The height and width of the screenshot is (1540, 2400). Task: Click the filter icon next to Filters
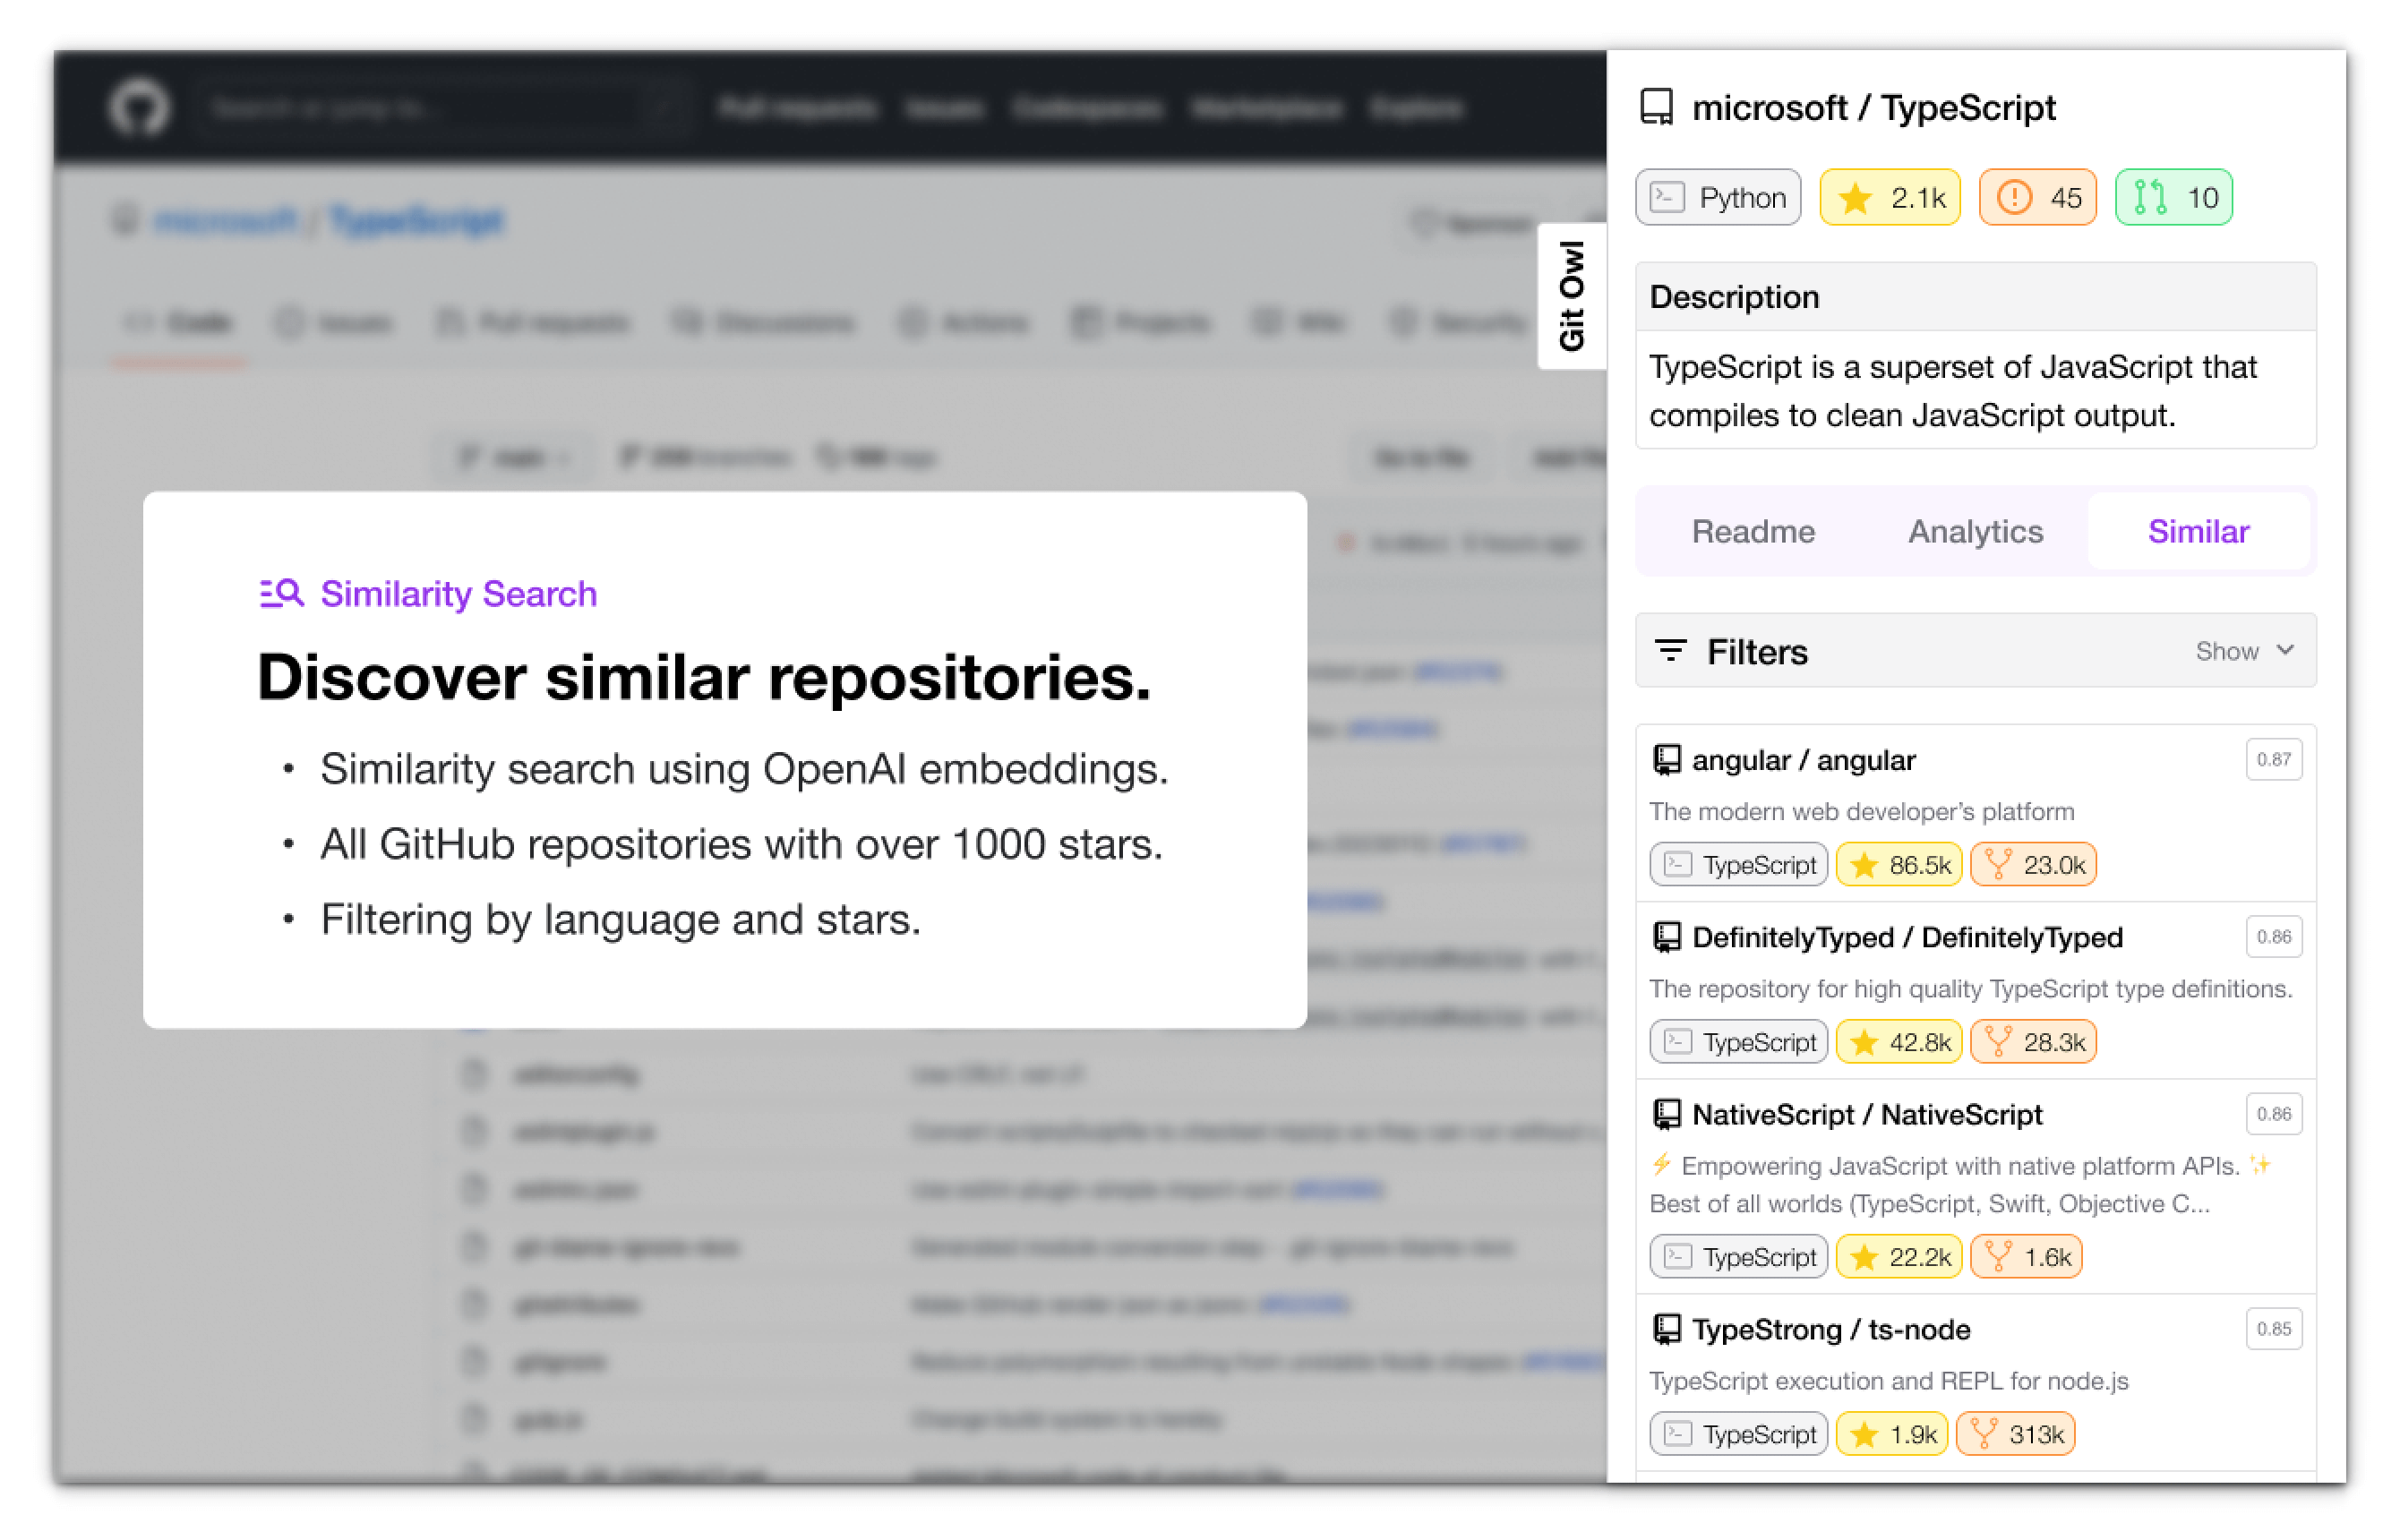click(1673, 650)
